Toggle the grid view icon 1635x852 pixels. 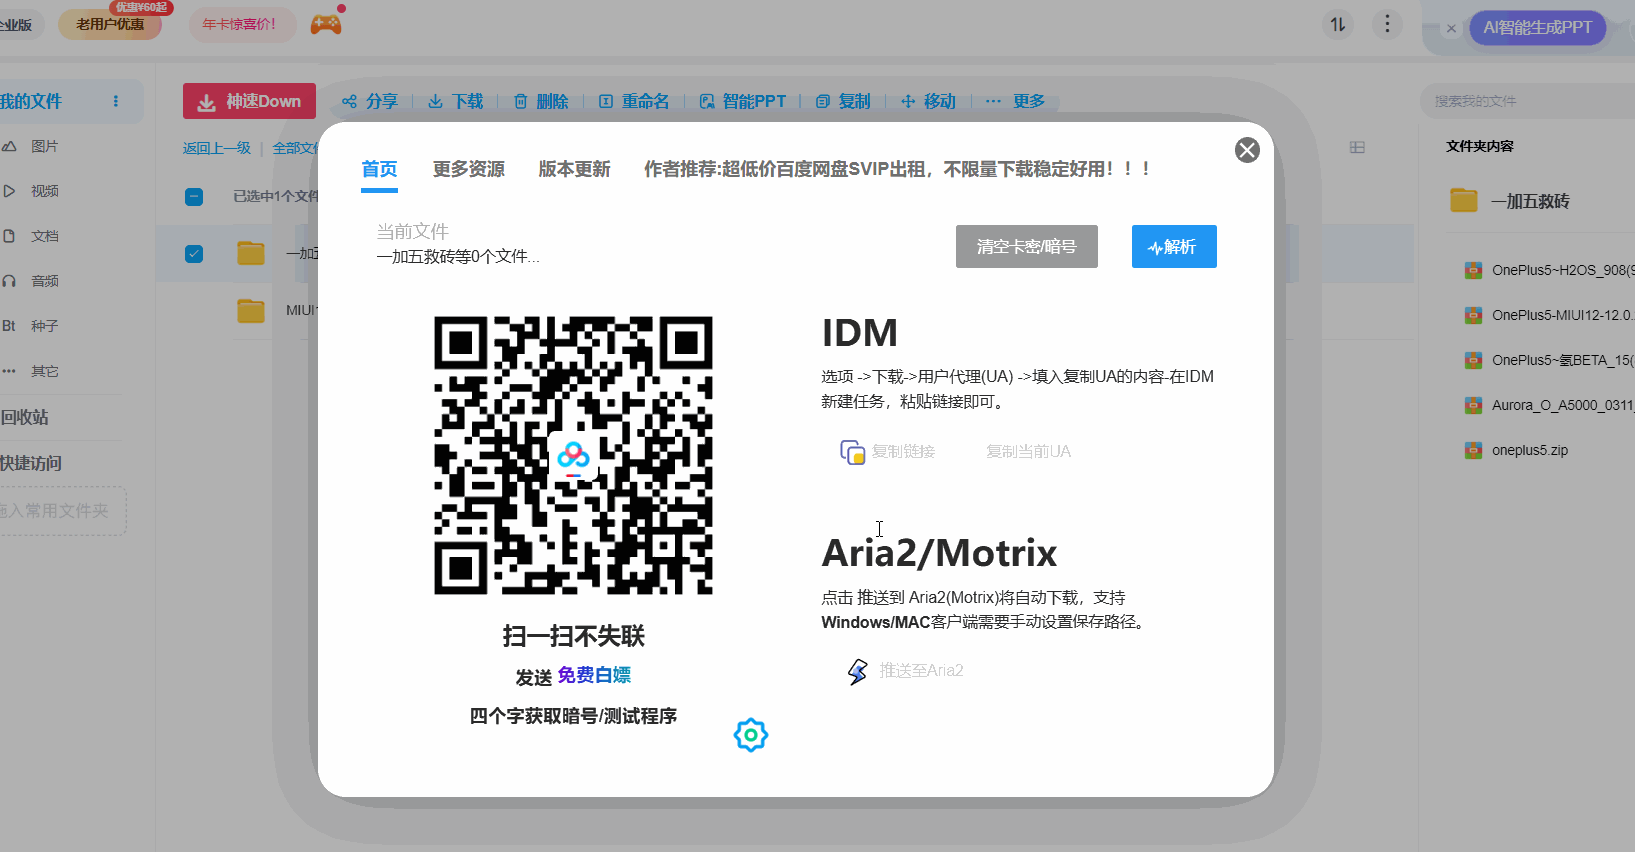1357,147
